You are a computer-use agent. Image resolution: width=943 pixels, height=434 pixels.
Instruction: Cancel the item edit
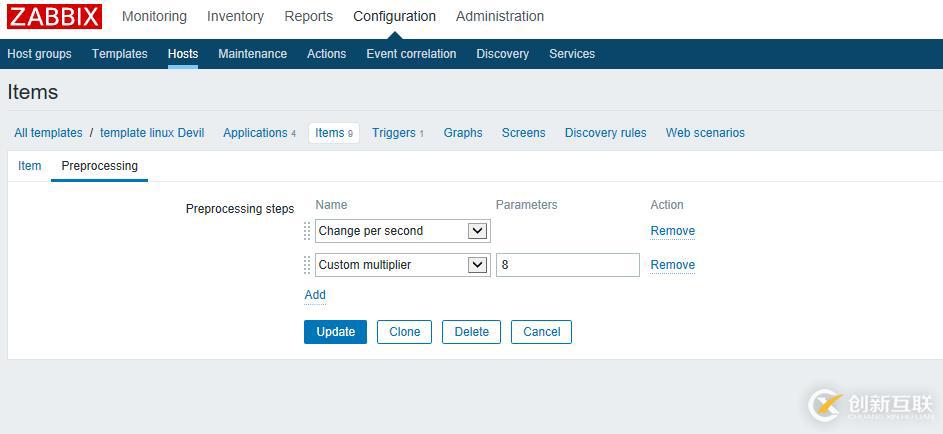click(x=541, y=332)
